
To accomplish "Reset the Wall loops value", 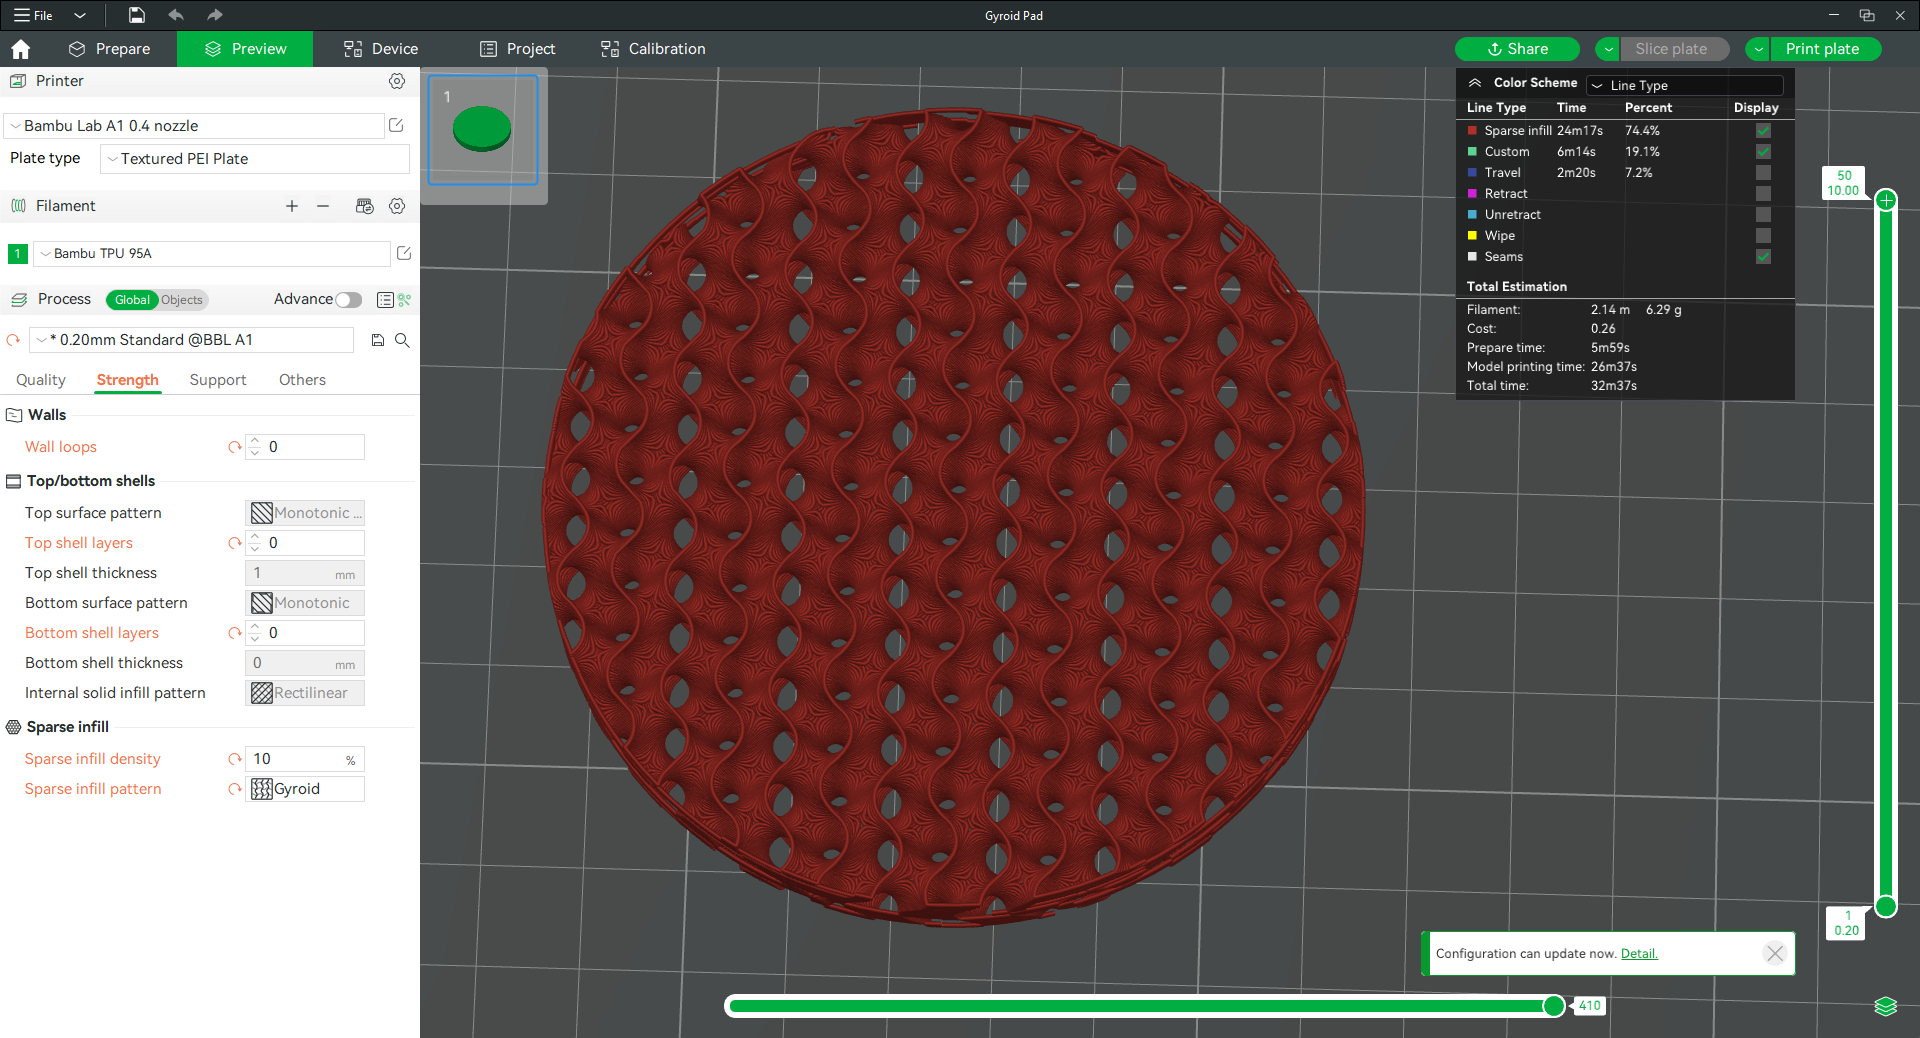I will pos(235,447).
